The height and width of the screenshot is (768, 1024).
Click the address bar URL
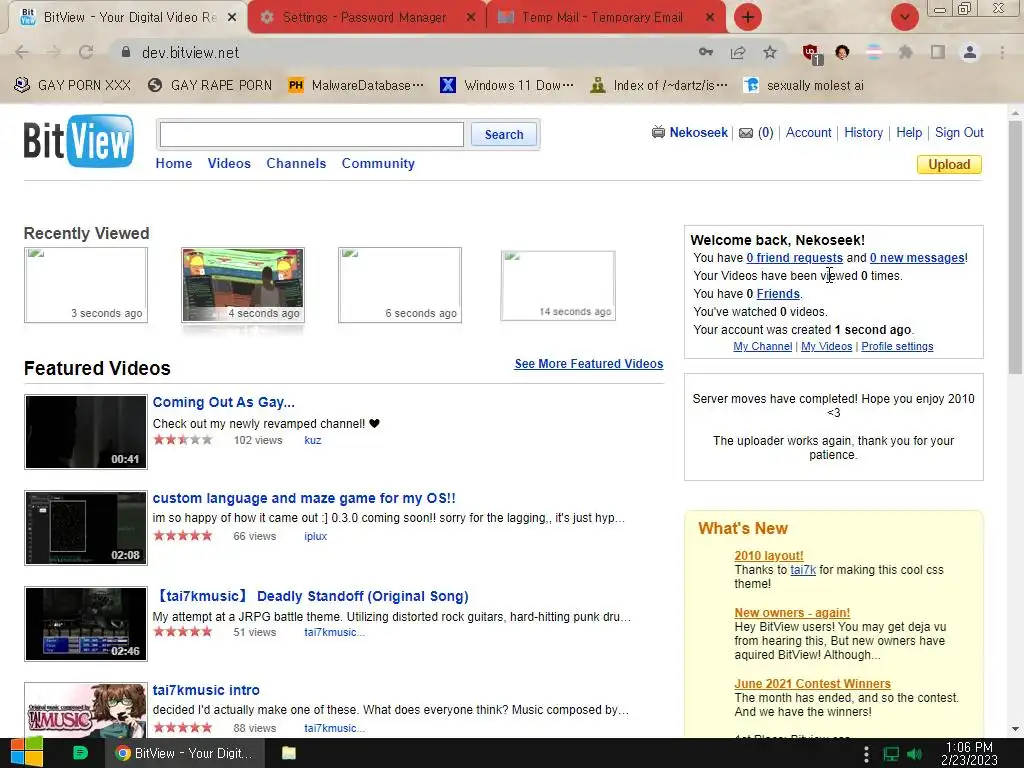[x=190, y=52]
